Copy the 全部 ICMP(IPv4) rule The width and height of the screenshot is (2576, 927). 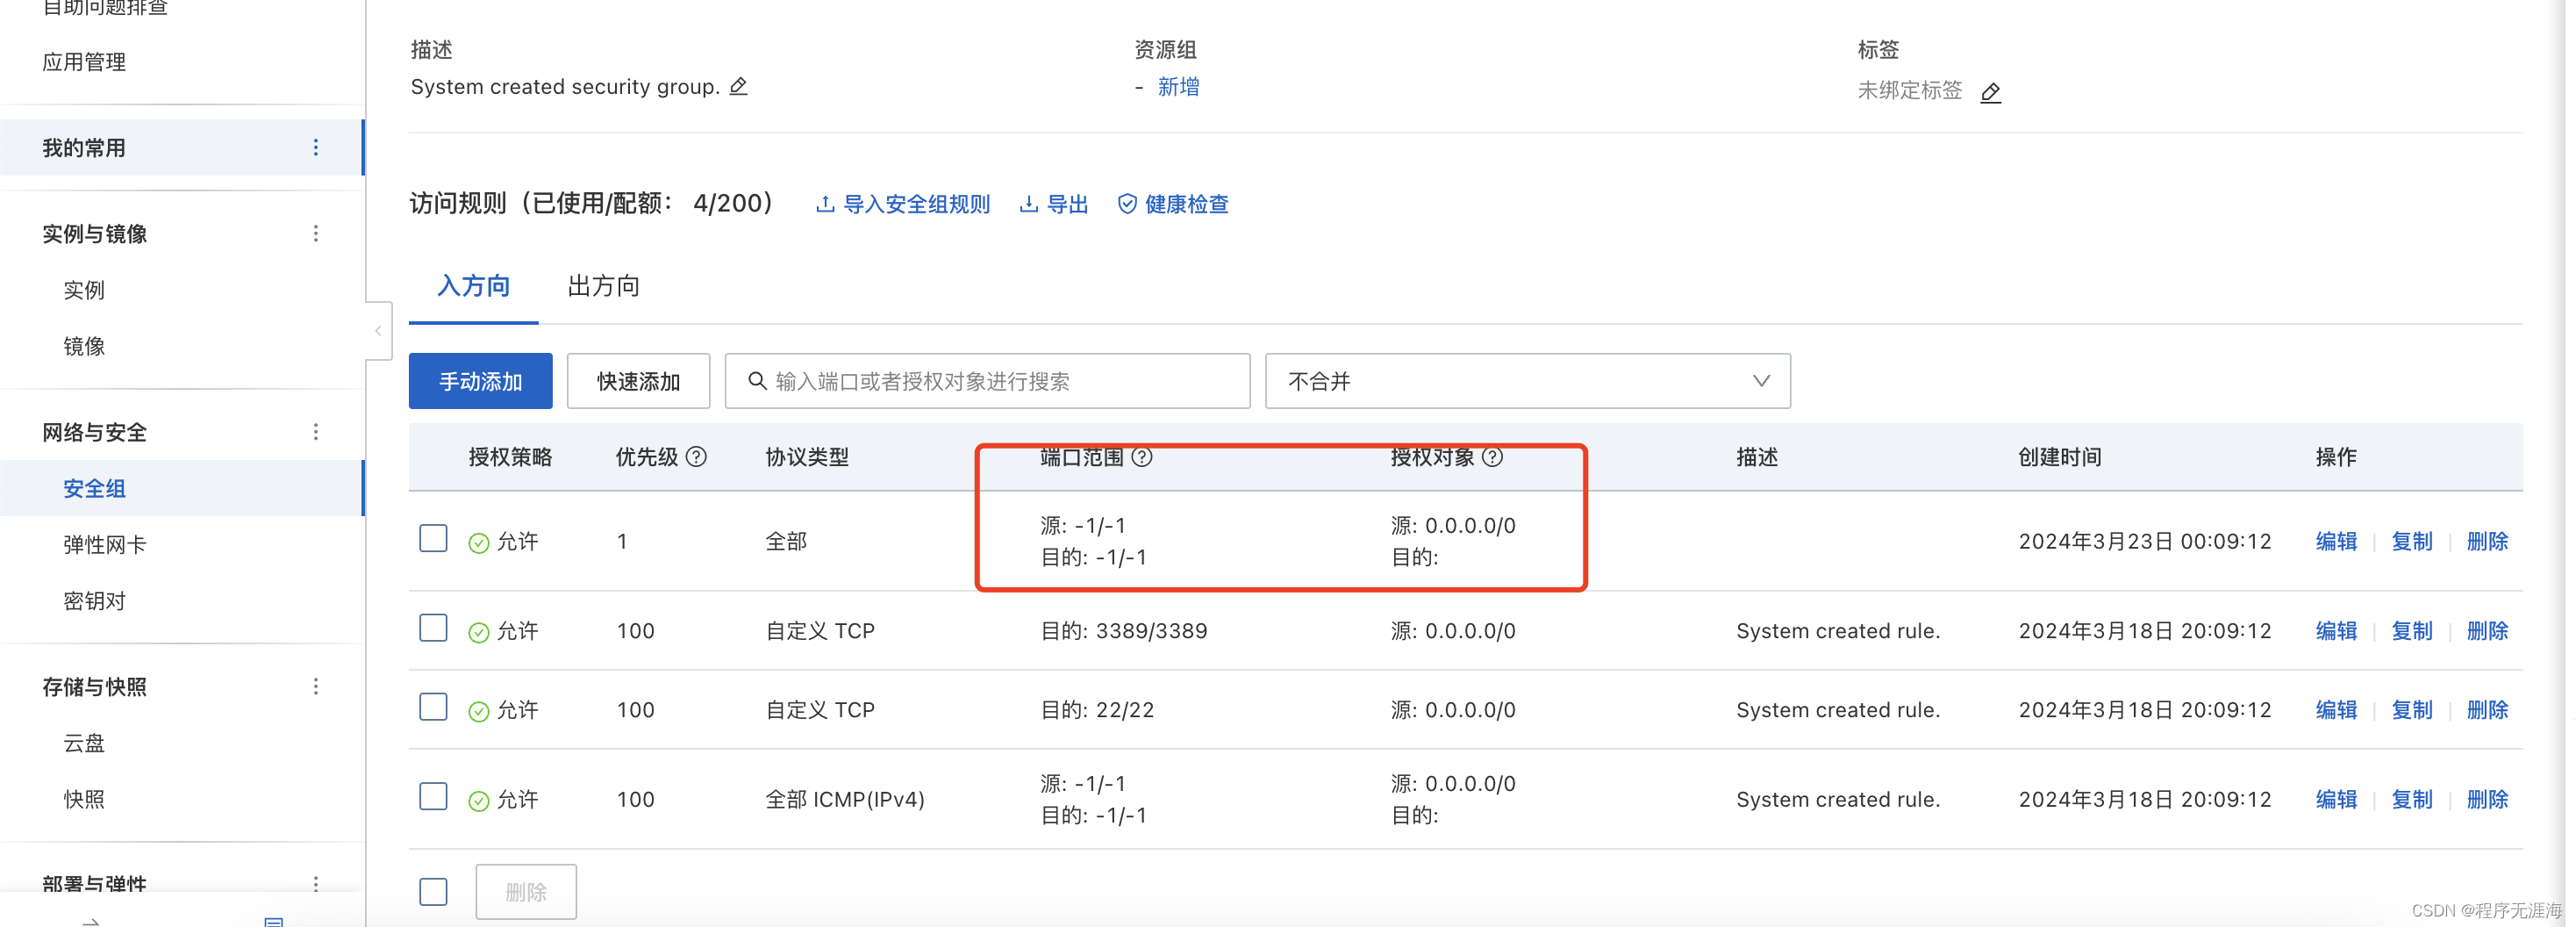click(2411, 799)
